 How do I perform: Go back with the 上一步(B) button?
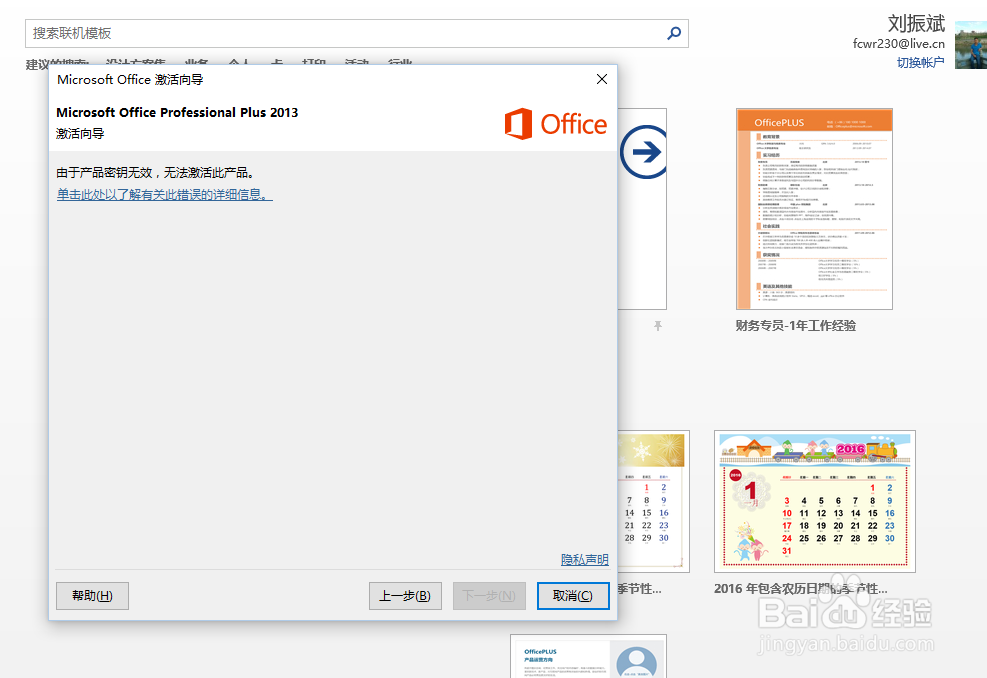pyautogui.click(x=405, y=596)
